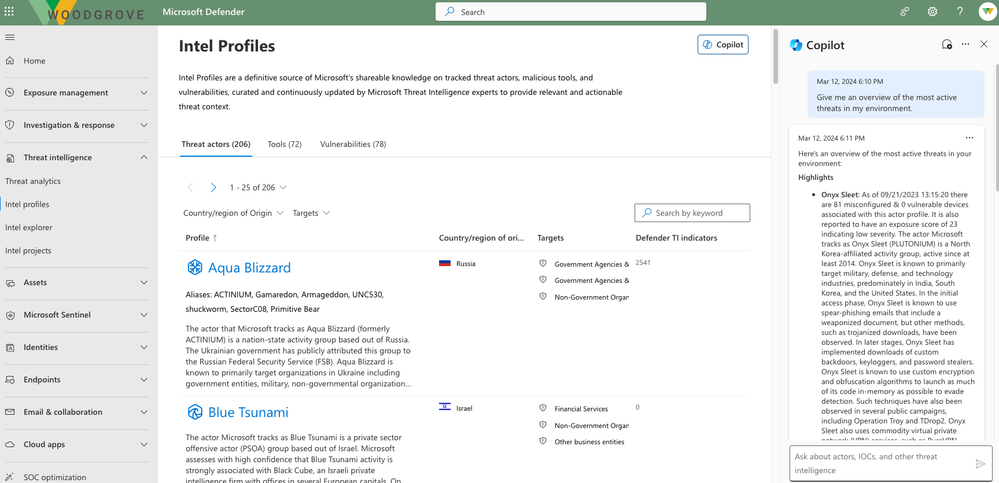Image resolution: width=999 pixels, height=483 pixels.
Task: Click the main page vertical scrollbar
Action: [x=775, y=55]
